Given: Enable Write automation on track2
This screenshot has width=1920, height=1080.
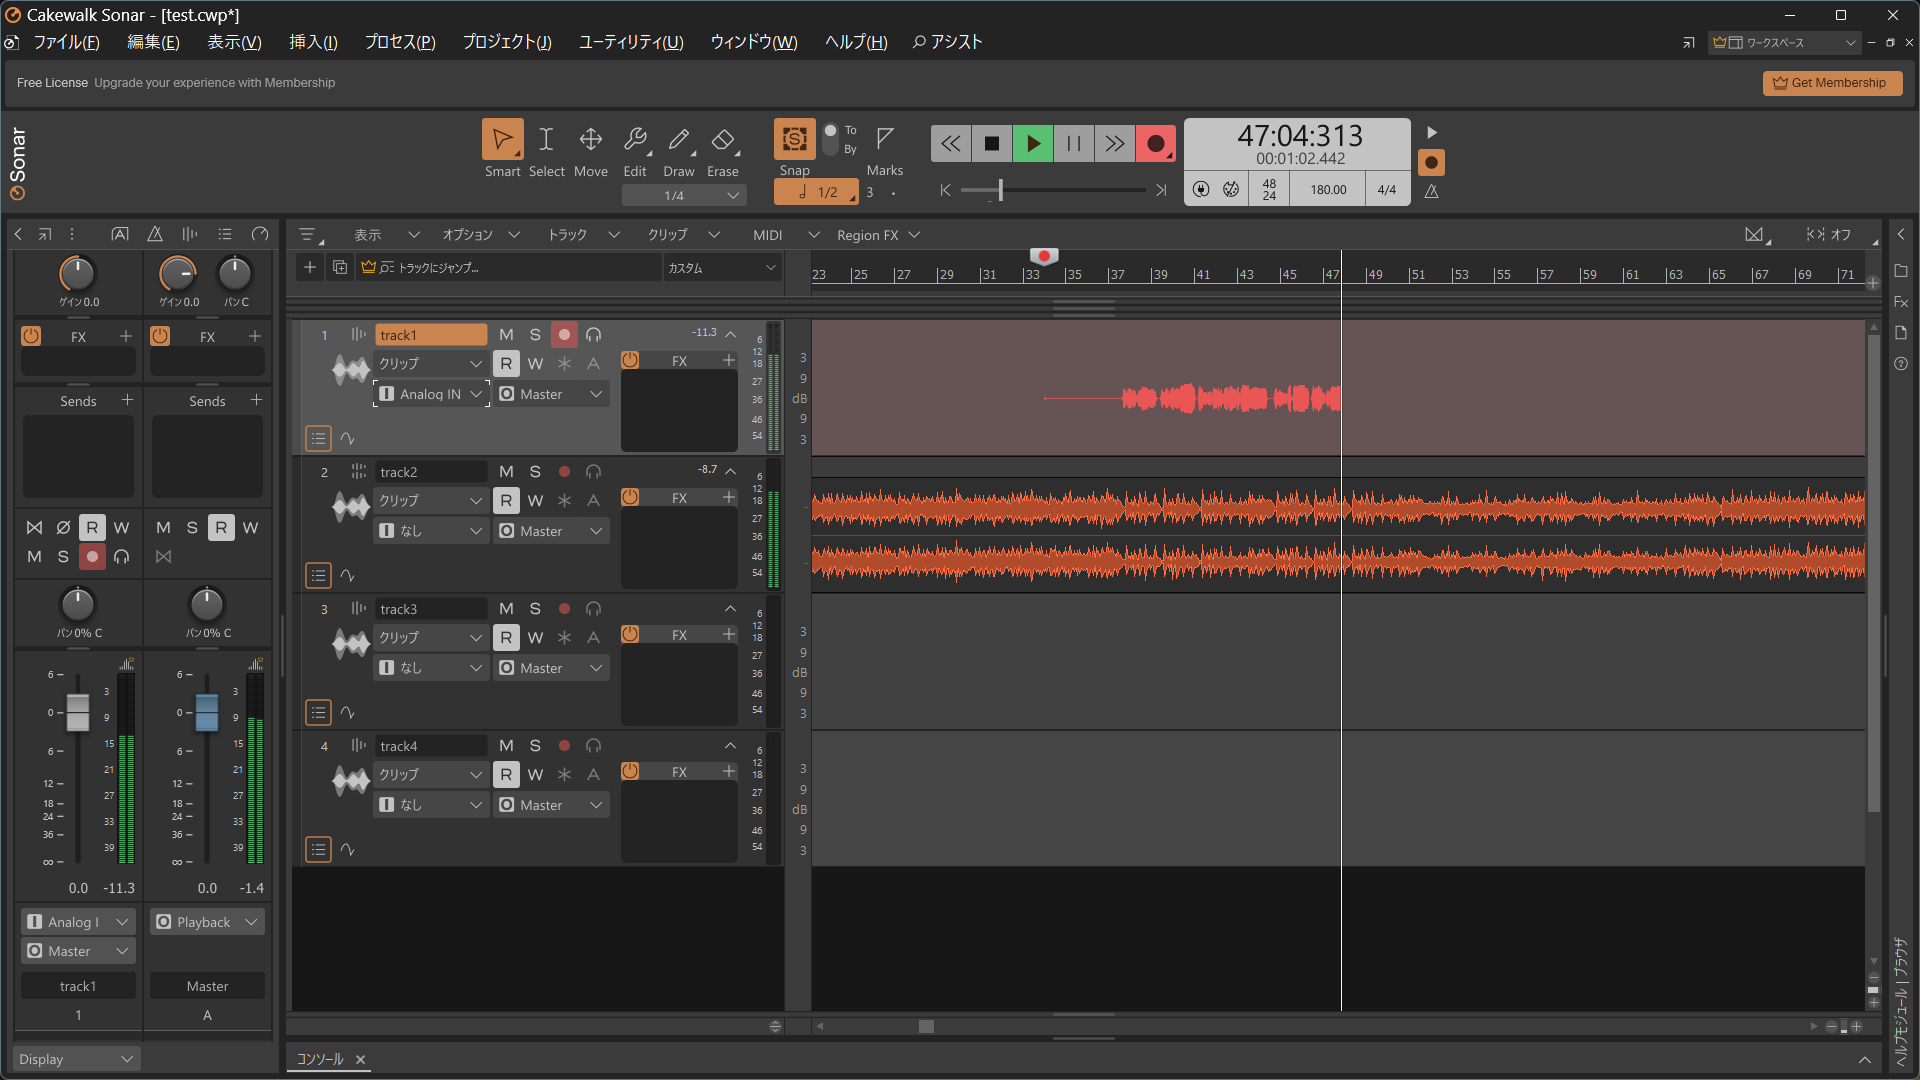Looking at the screenshot, I should (535, 501).
